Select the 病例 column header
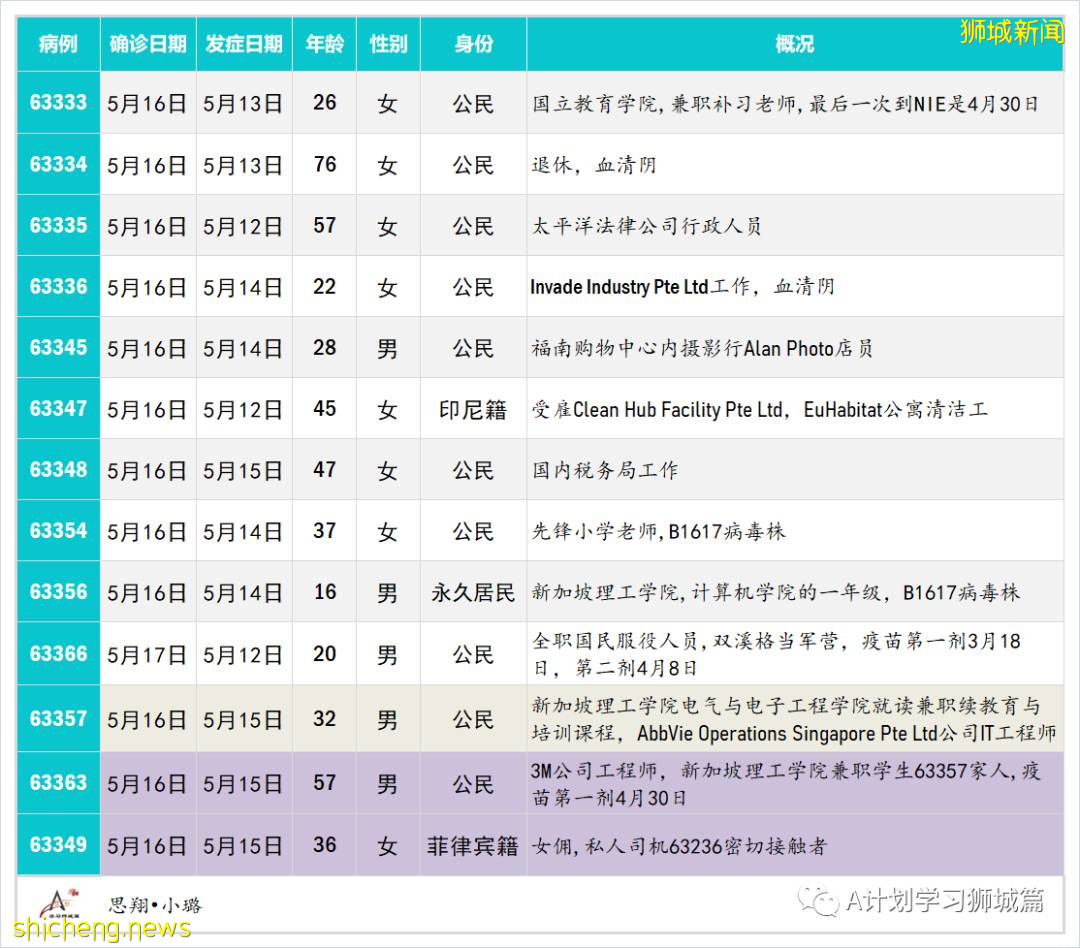Screen dimensions: 1080x948 click(x=57, y=44)
